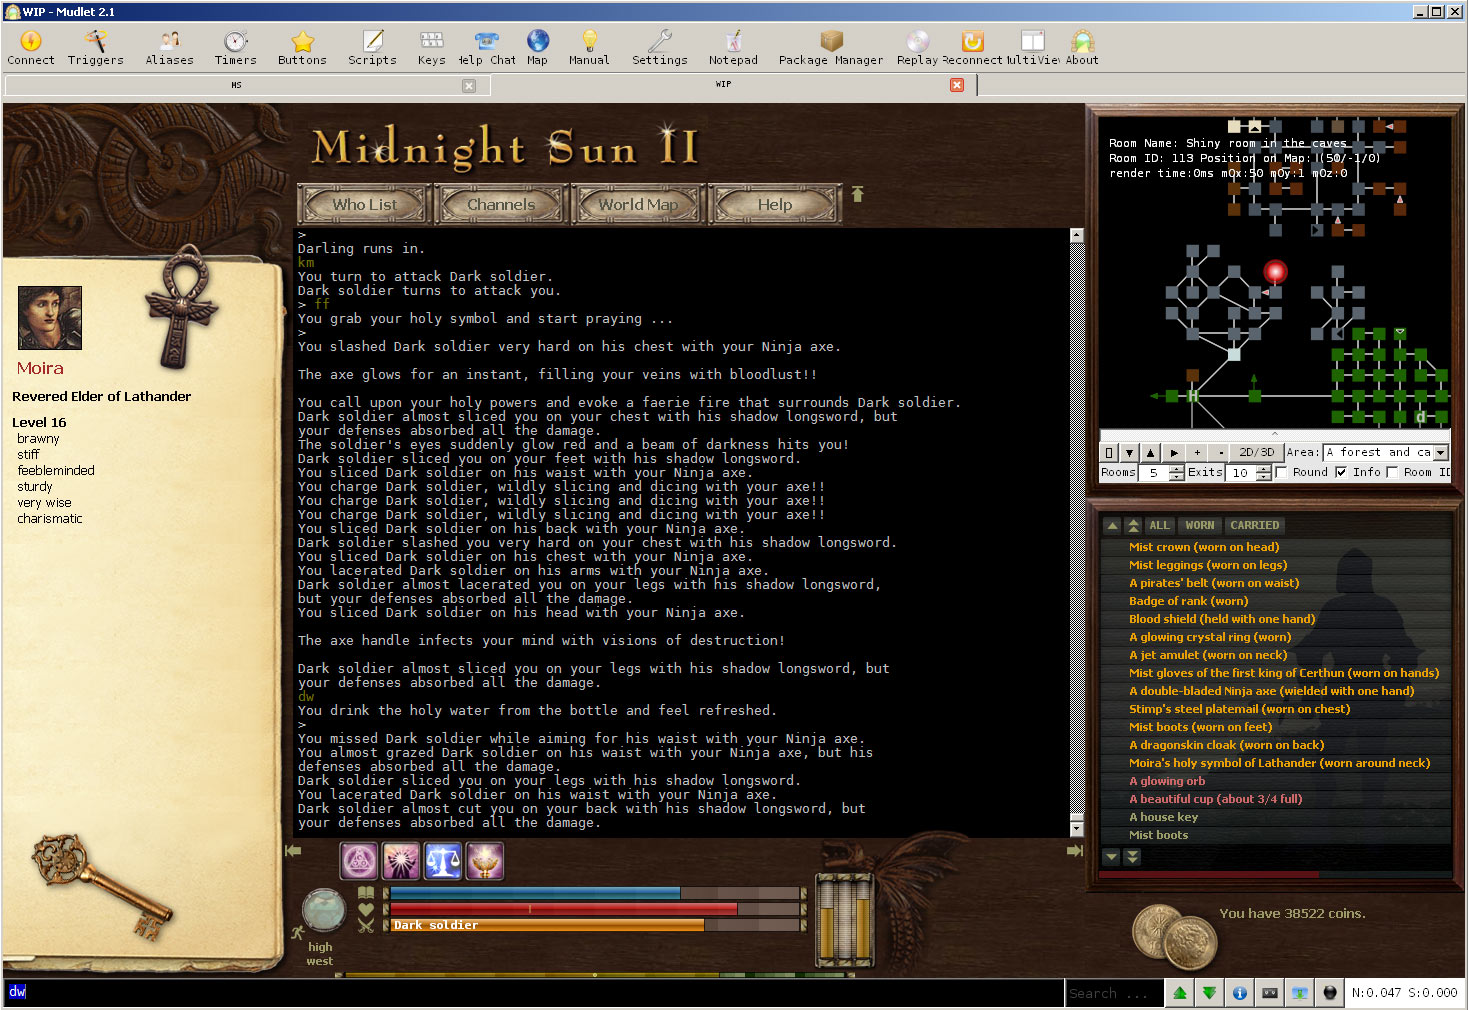Click the cassette tape logging icon
Image resolution: width=1468 pixels, height=1010 pixels.
1270,993
